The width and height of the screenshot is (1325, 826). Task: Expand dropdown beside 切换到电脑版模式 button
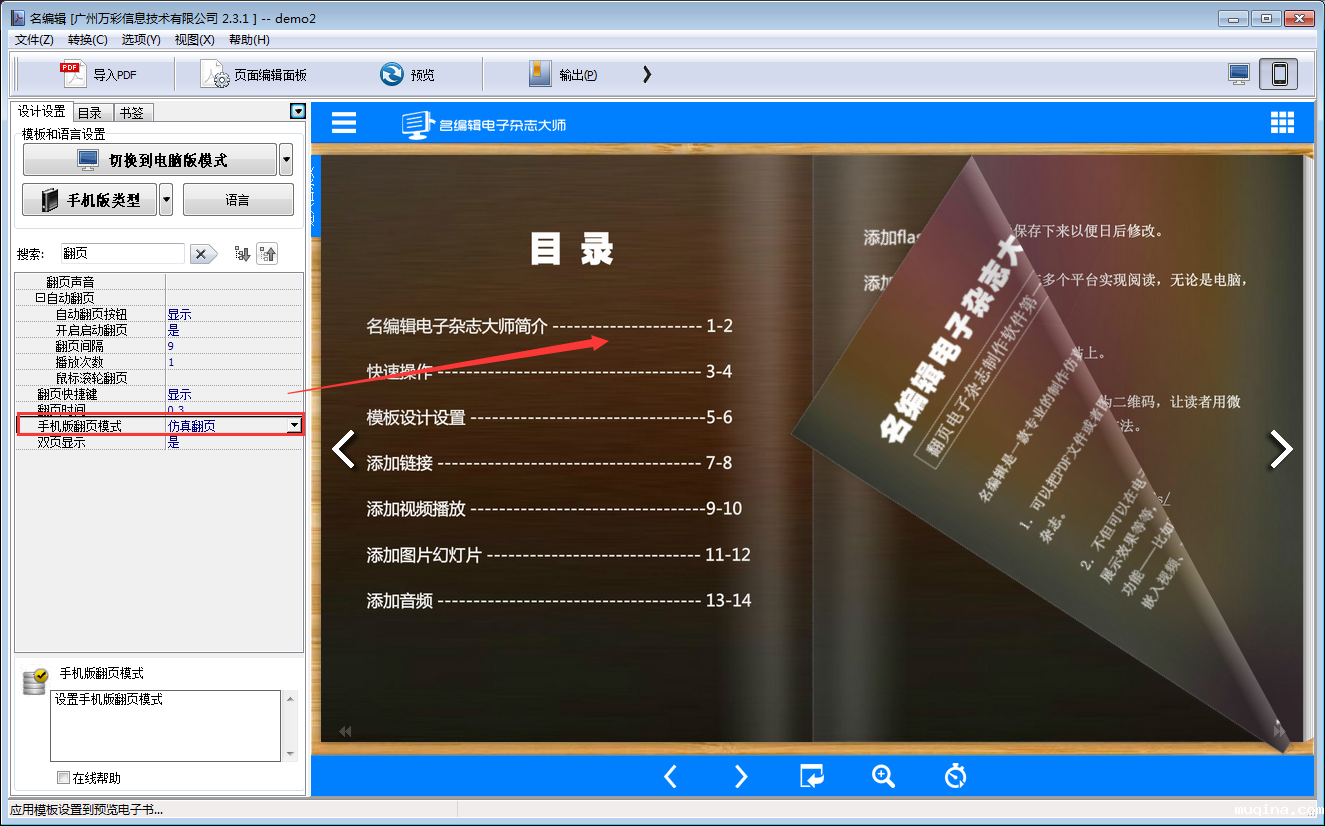coord(286,160)
